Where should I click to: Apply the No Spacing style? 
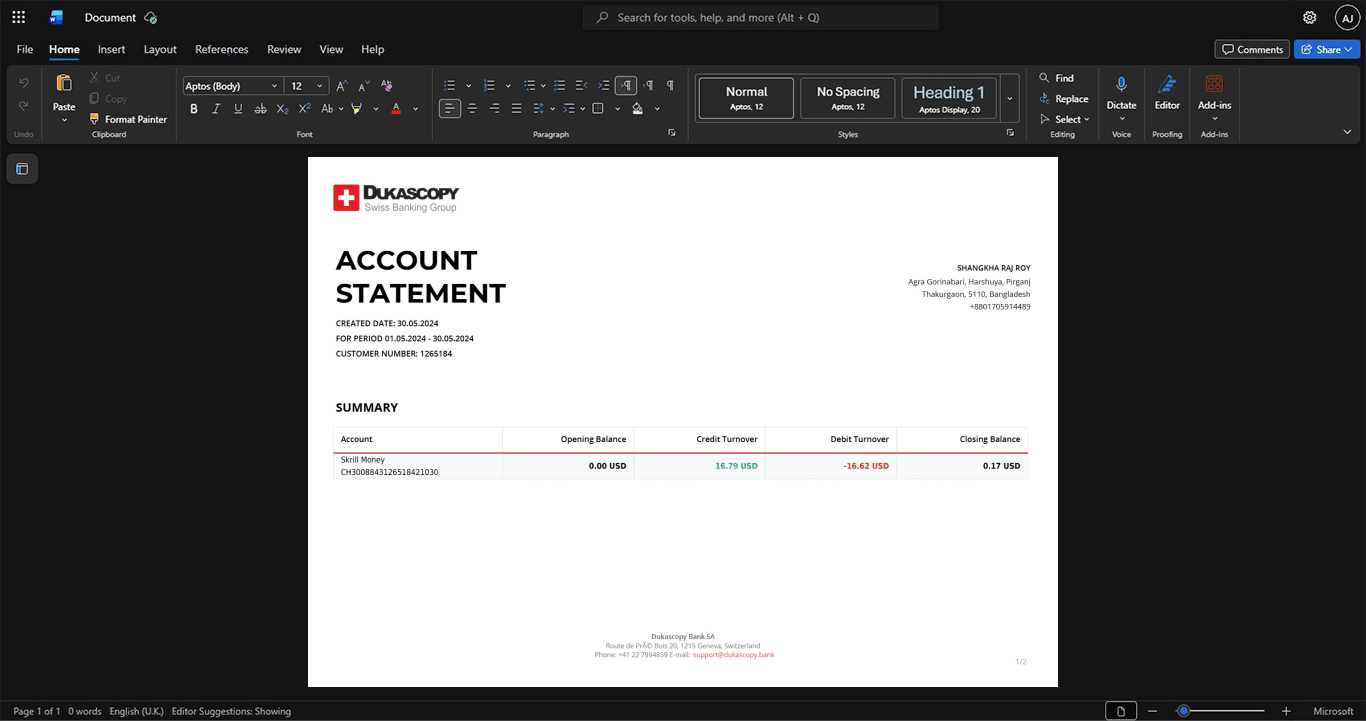coord(848,98)
